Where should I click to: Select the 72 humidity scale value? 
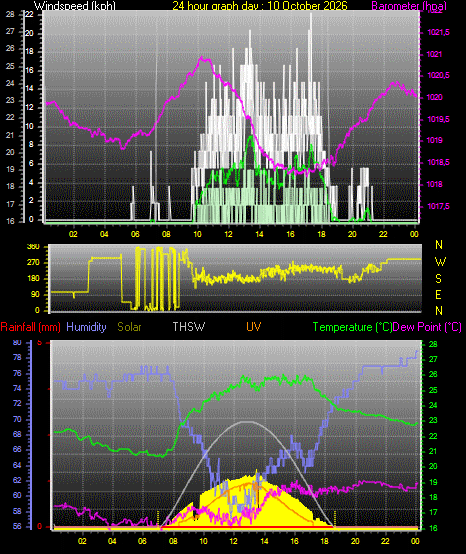[x=17, y=403]
